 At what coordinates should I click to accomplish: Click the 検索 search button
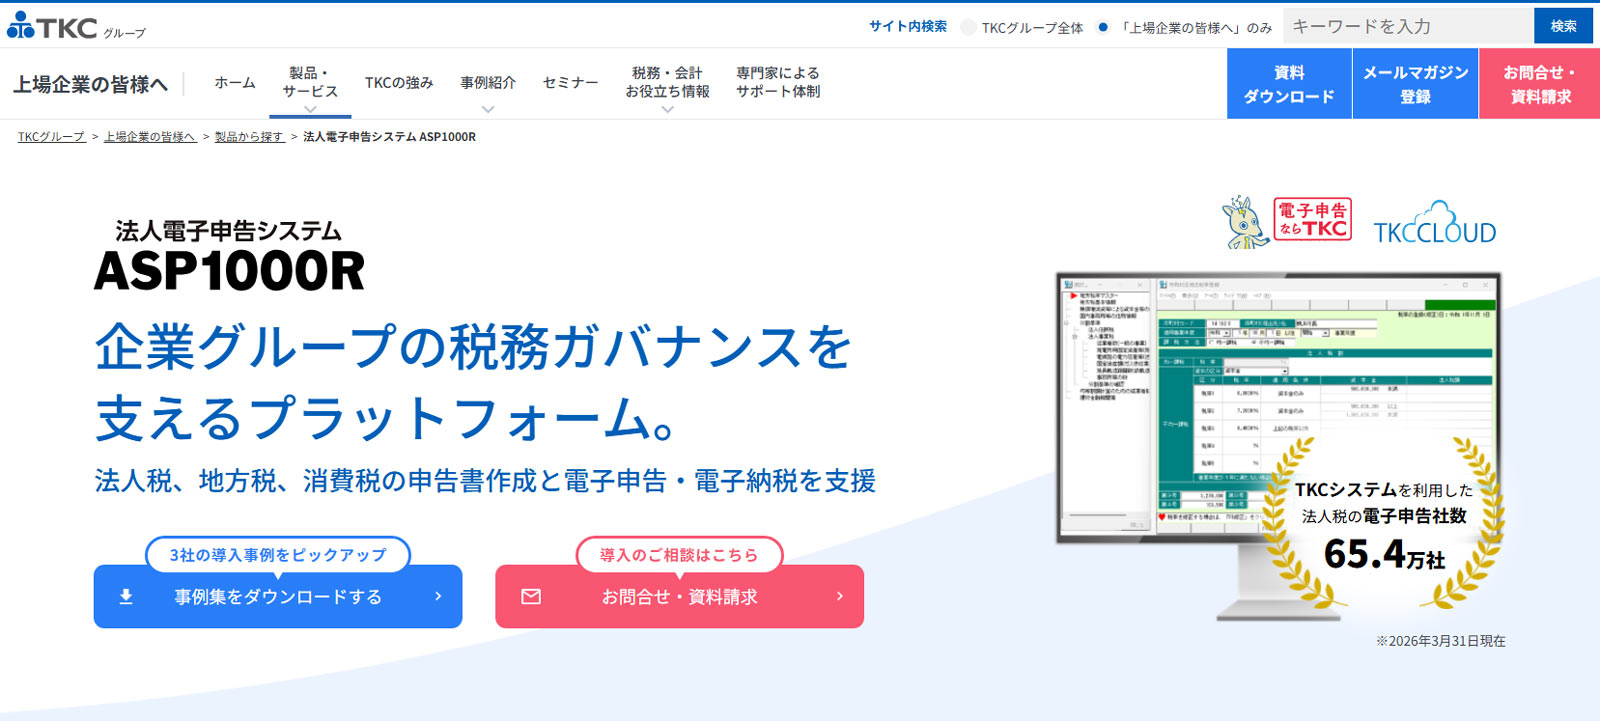coord(1564,26)
